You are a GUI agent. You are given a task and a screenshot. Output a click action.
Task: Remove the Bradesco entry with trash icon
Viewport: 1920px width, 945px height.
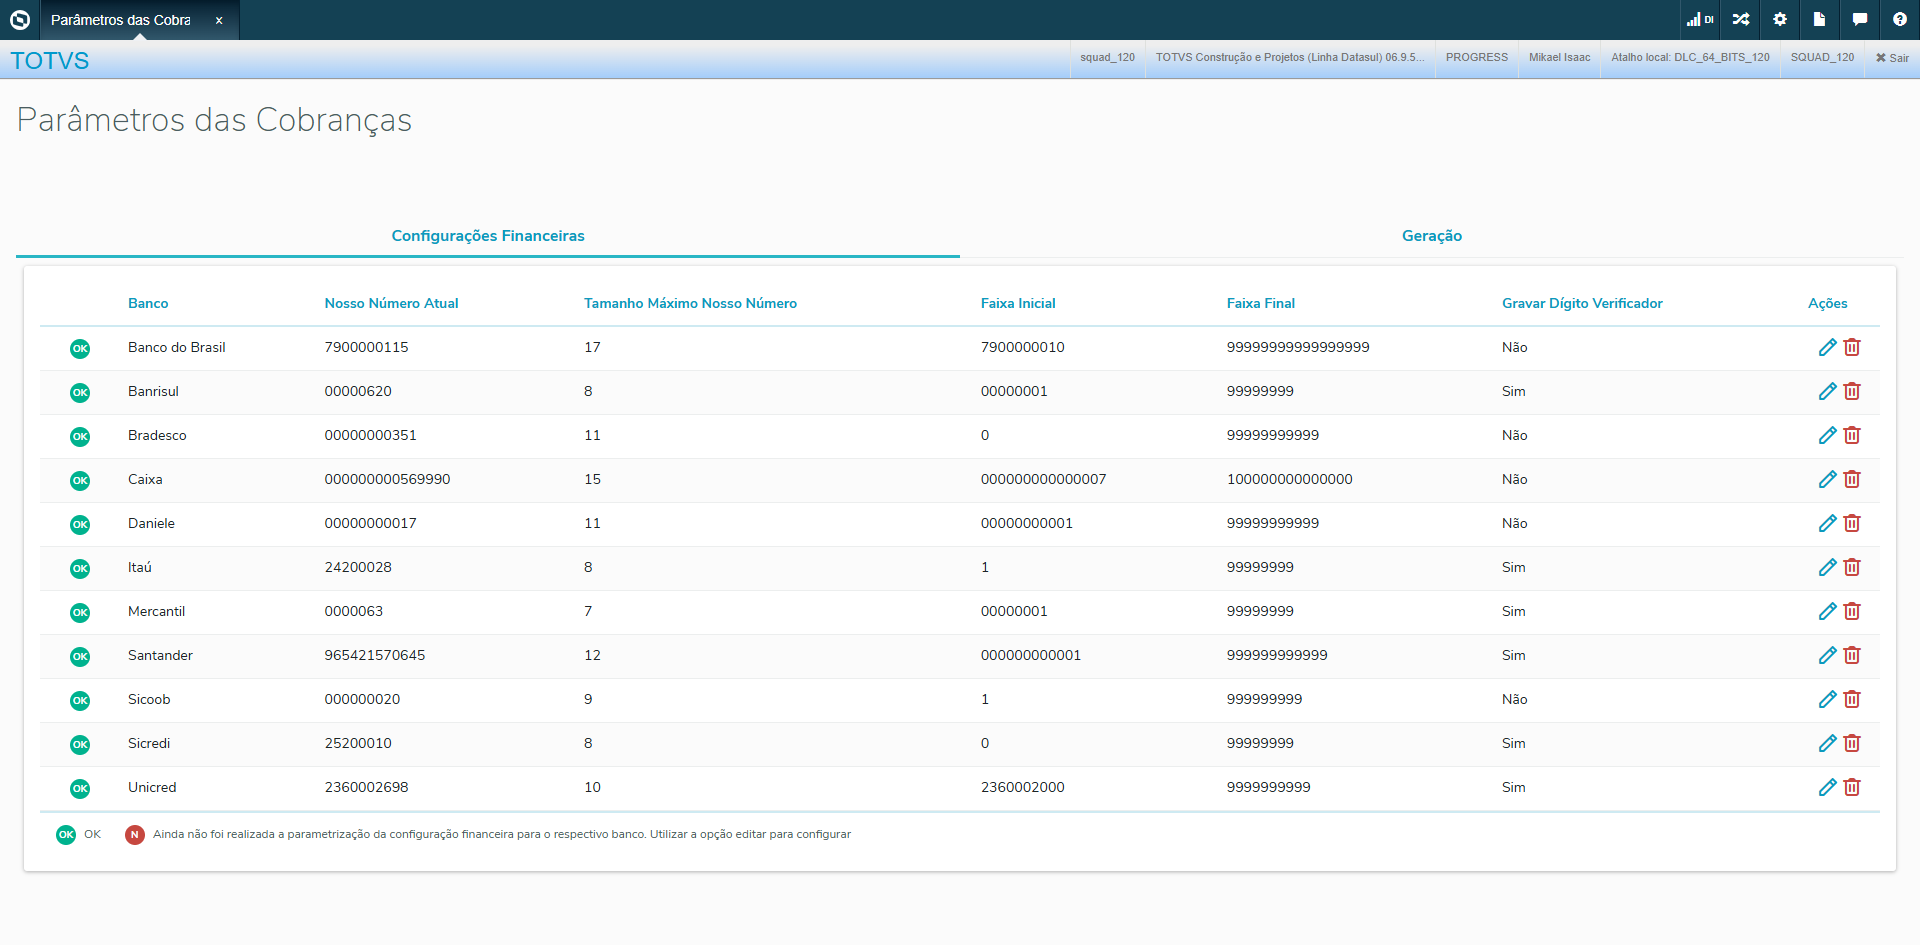click(x=1852, y=435)
